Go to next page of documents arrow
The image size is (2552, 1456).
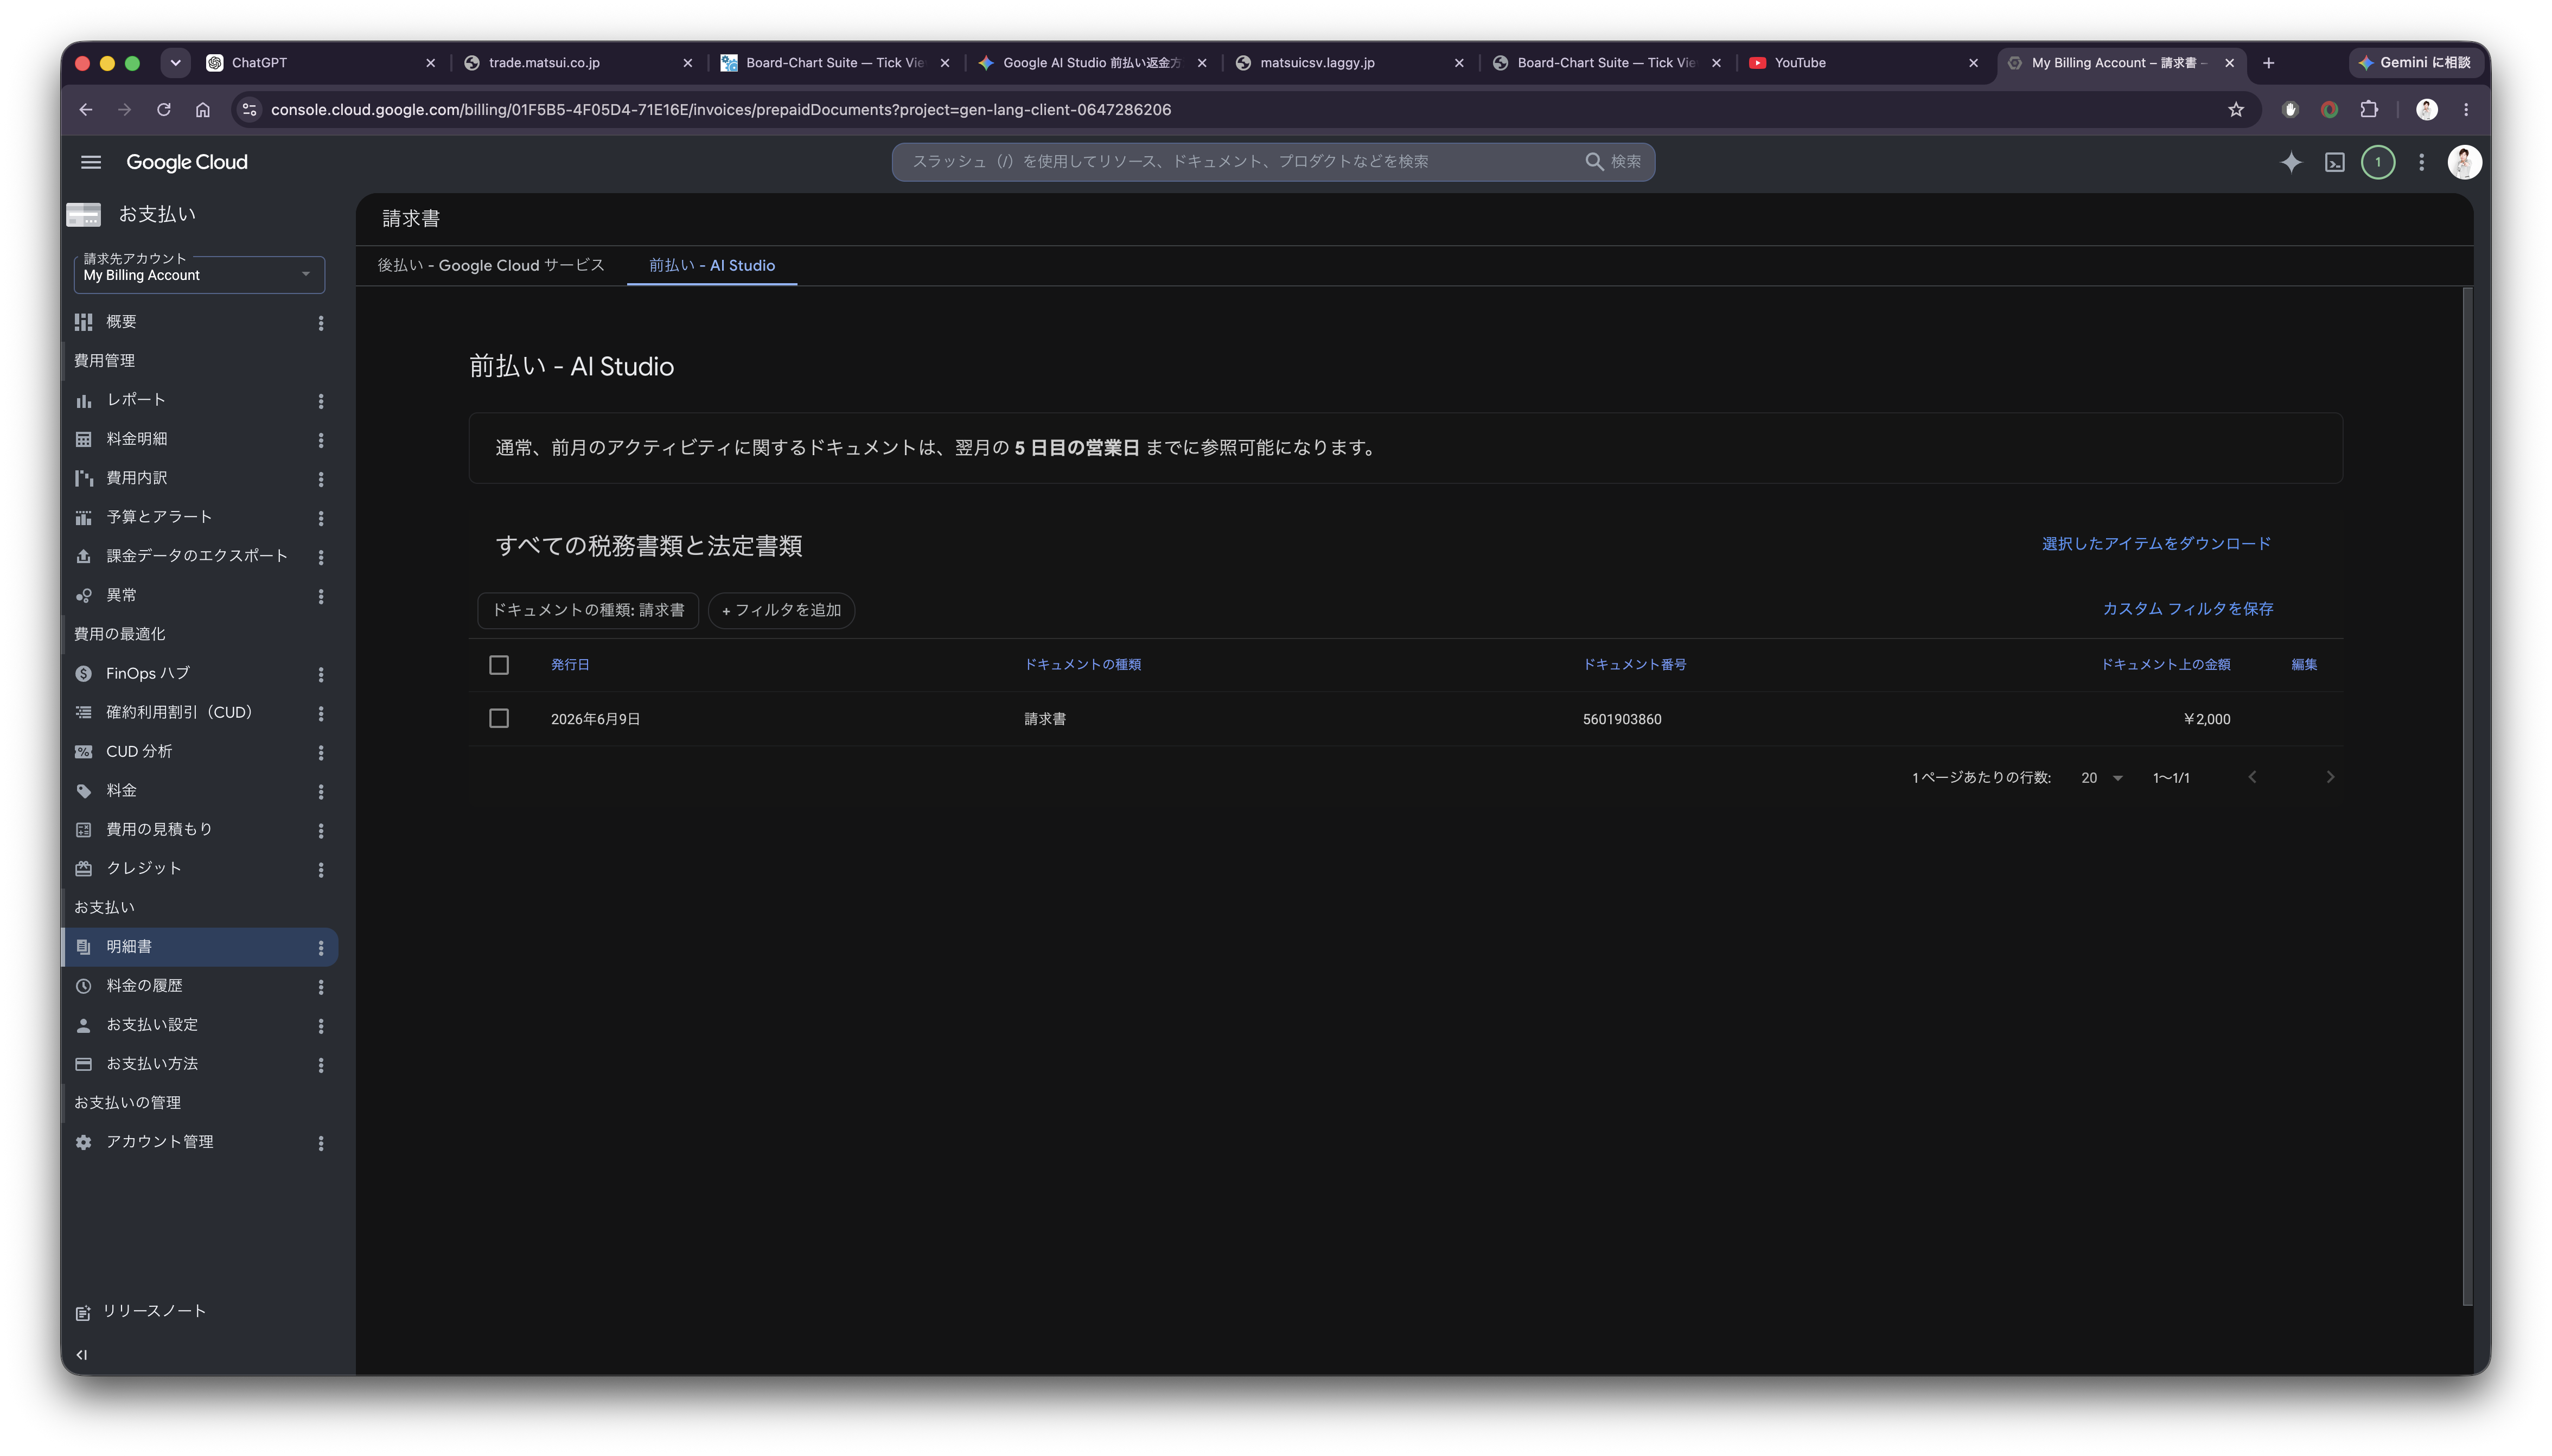coord(2330,778)
